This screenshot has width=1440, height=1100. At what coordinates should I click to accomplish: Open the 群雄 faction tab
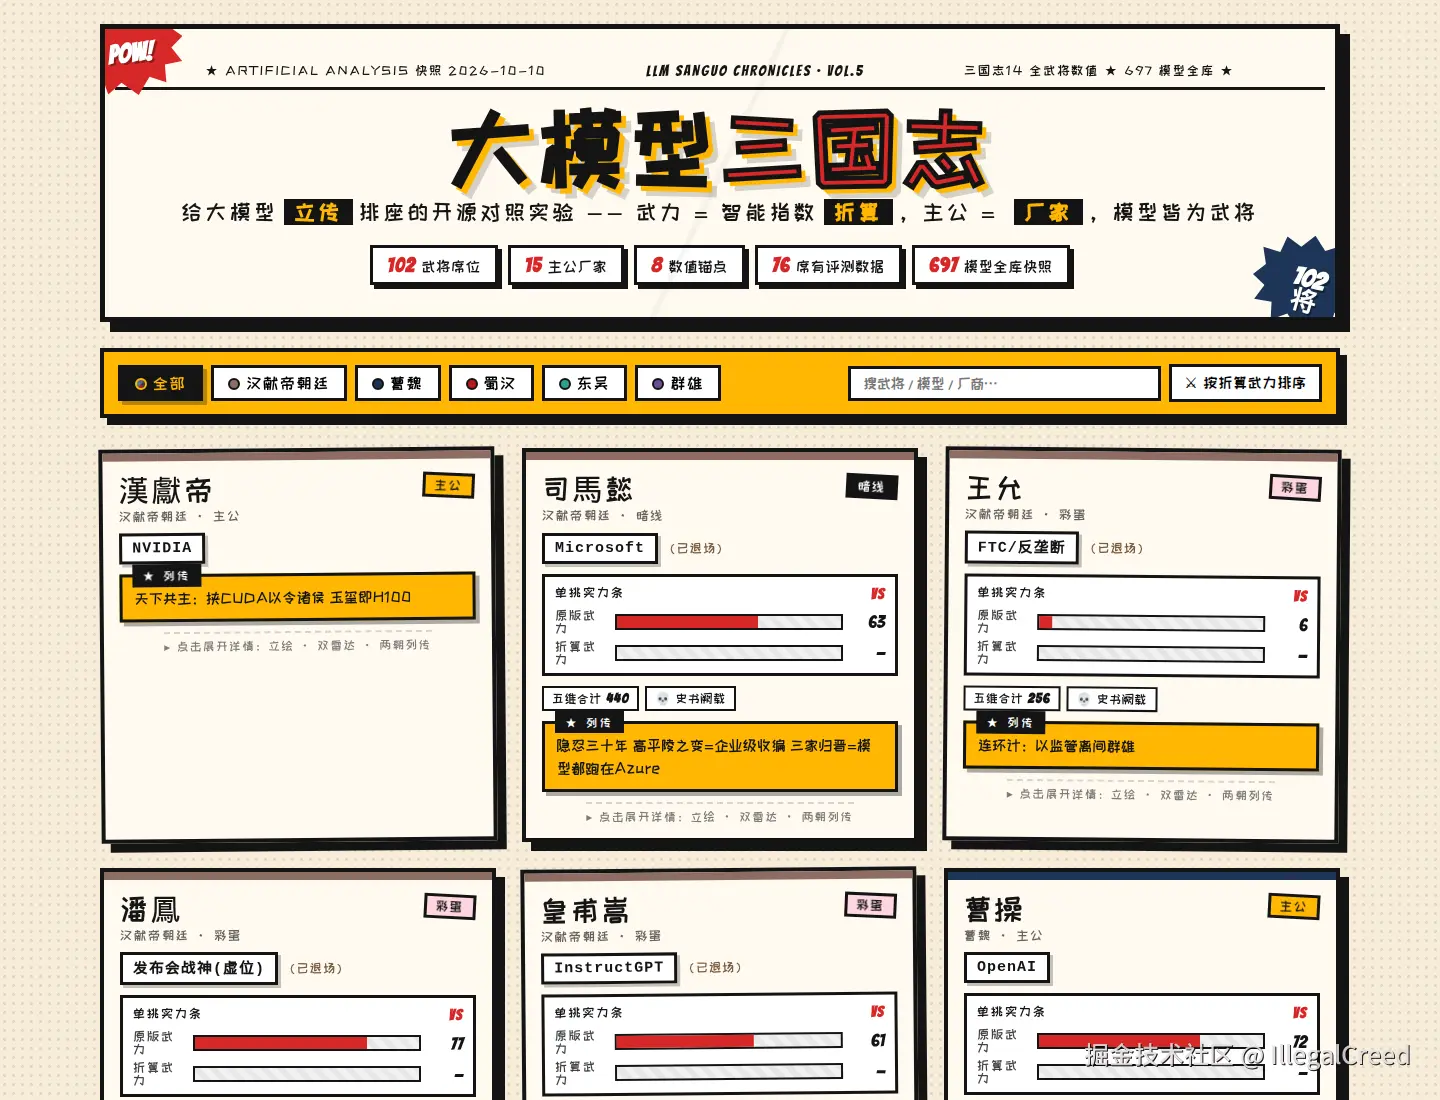[x=678, y=383]
